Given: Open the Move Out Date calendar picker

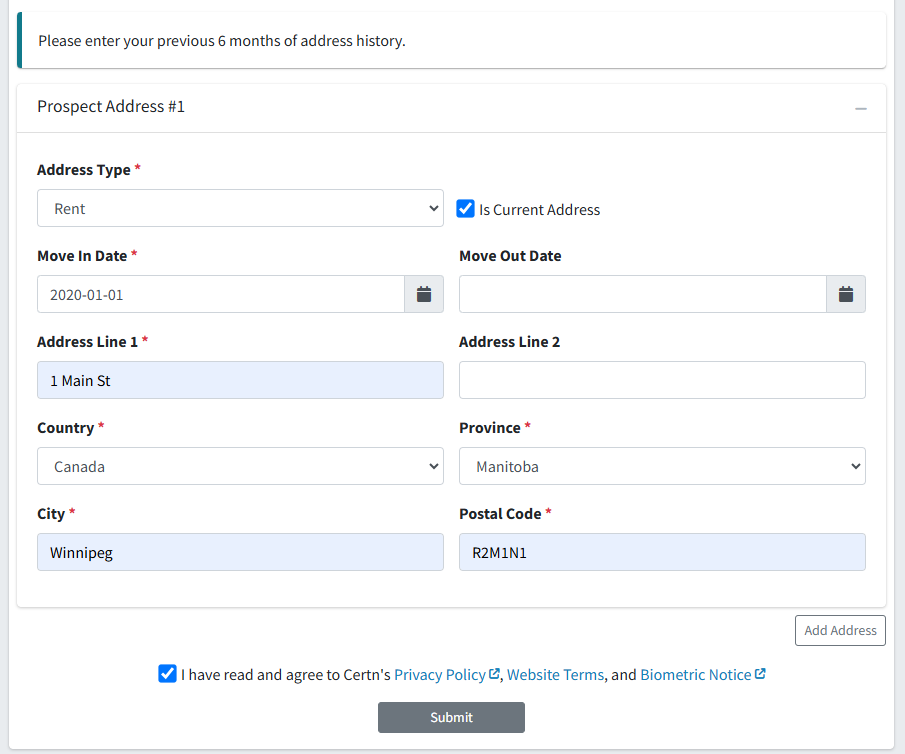Looking at the screenshot, I should click(x=846, y=294).
